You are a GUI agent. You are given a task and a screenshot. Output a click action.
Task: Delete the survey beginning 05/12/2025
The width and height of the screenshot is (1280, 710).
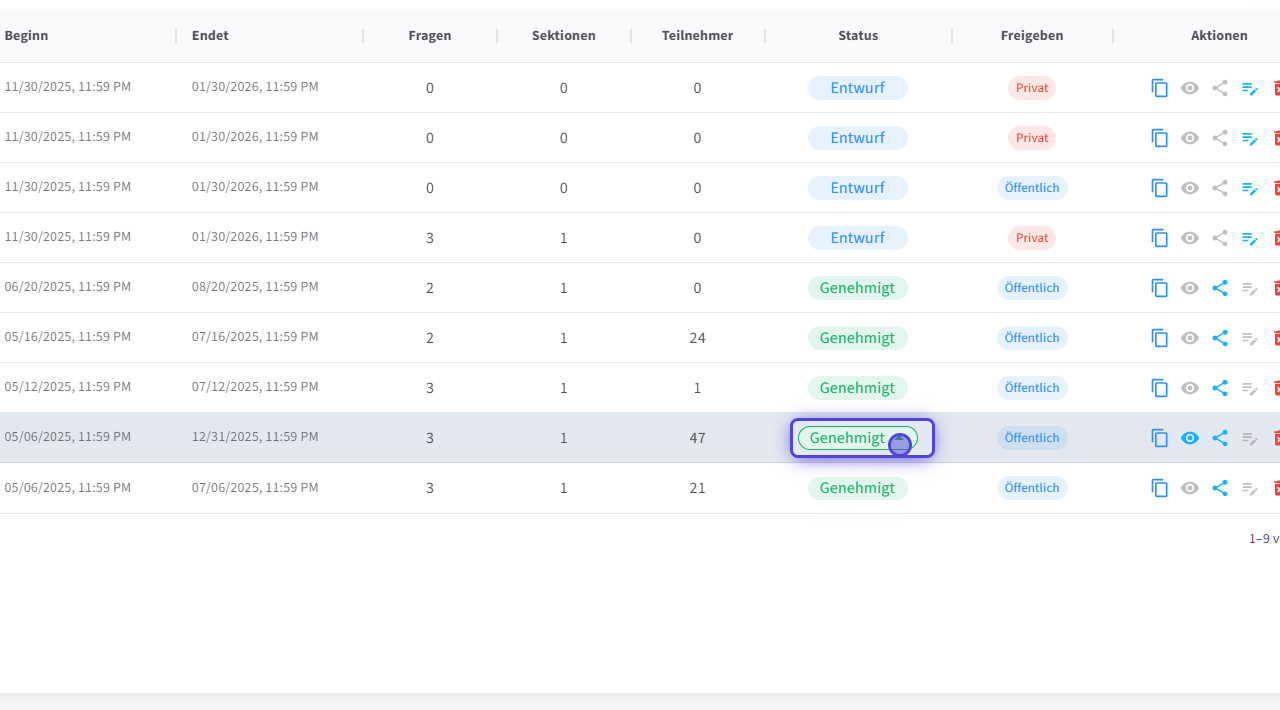tap(1275, 388)
